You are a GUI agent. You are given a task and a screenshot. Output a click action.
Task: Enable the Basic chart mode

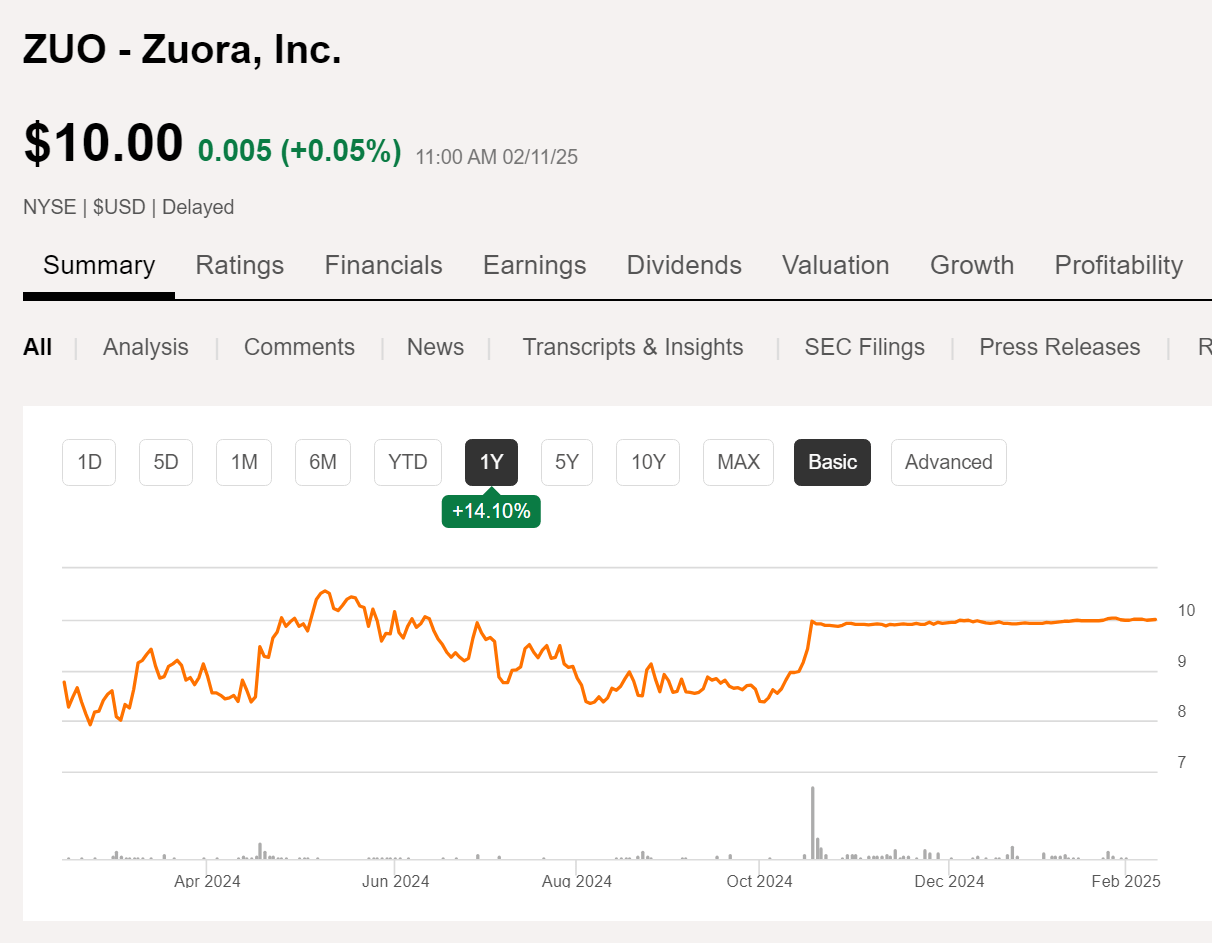click(832, 462)
